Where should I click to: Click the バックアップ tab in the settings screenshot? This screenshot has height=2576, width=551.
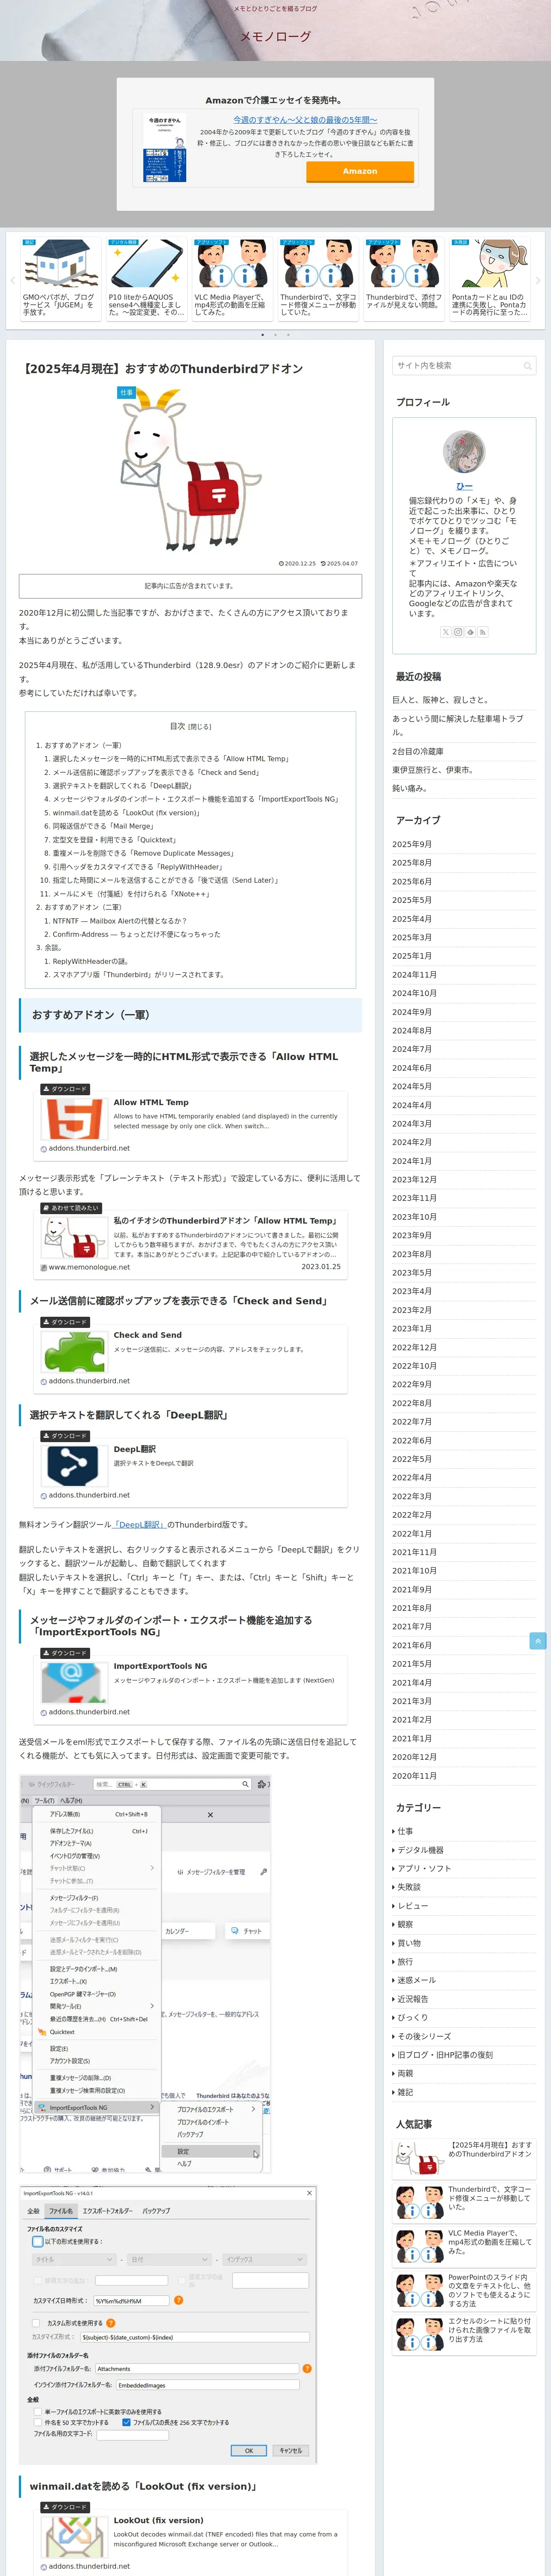[156, 2211]
